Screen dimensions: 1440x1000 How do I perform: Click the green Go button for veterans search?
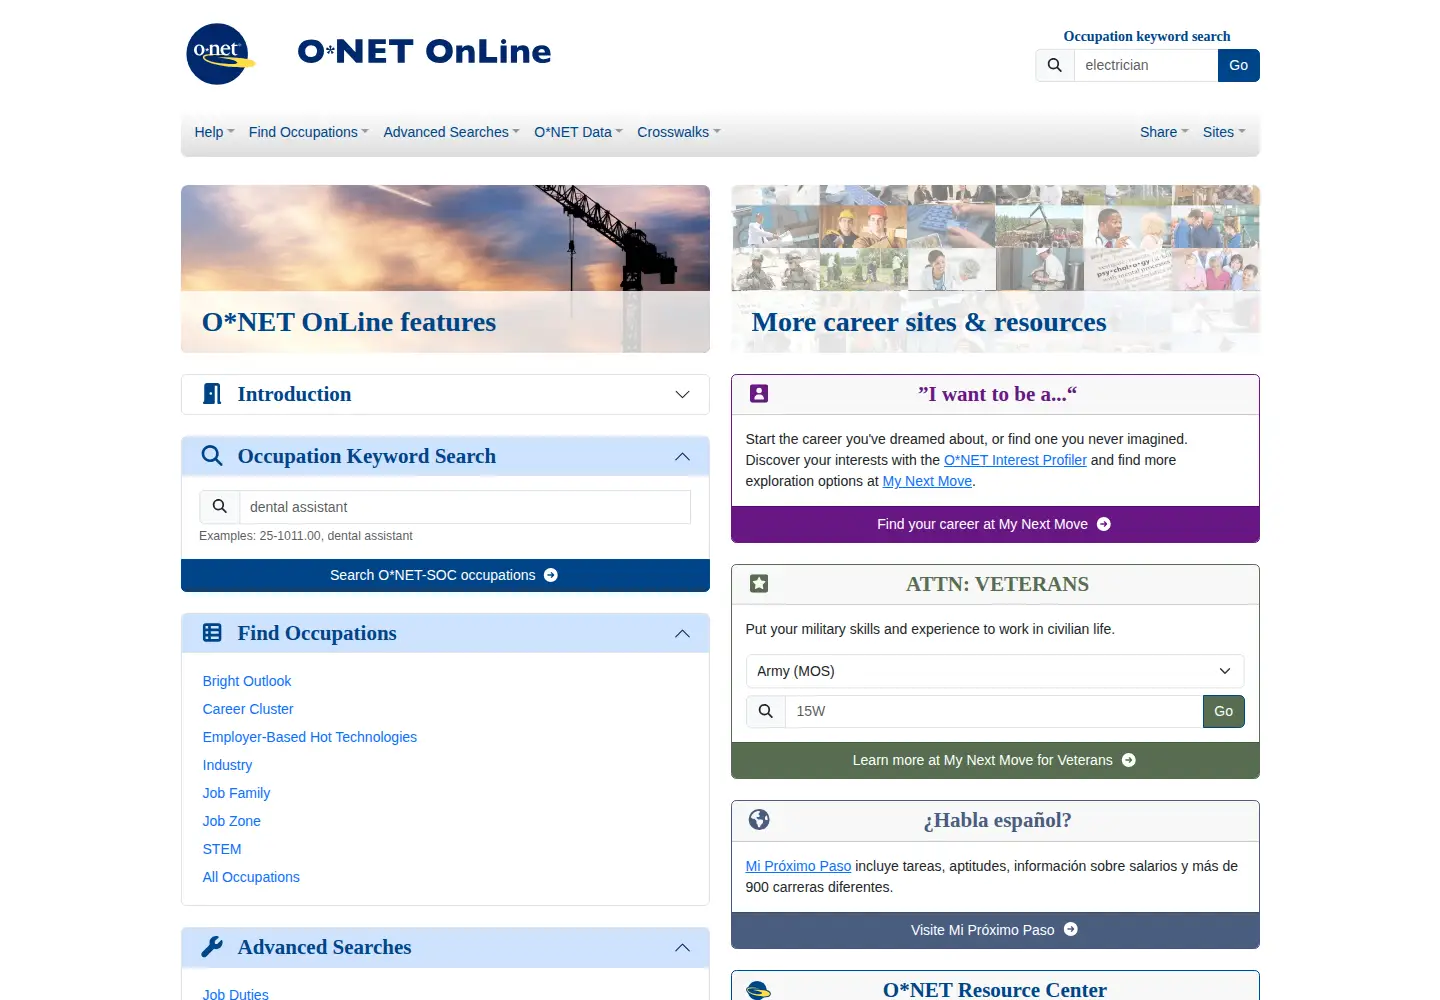1224,711
